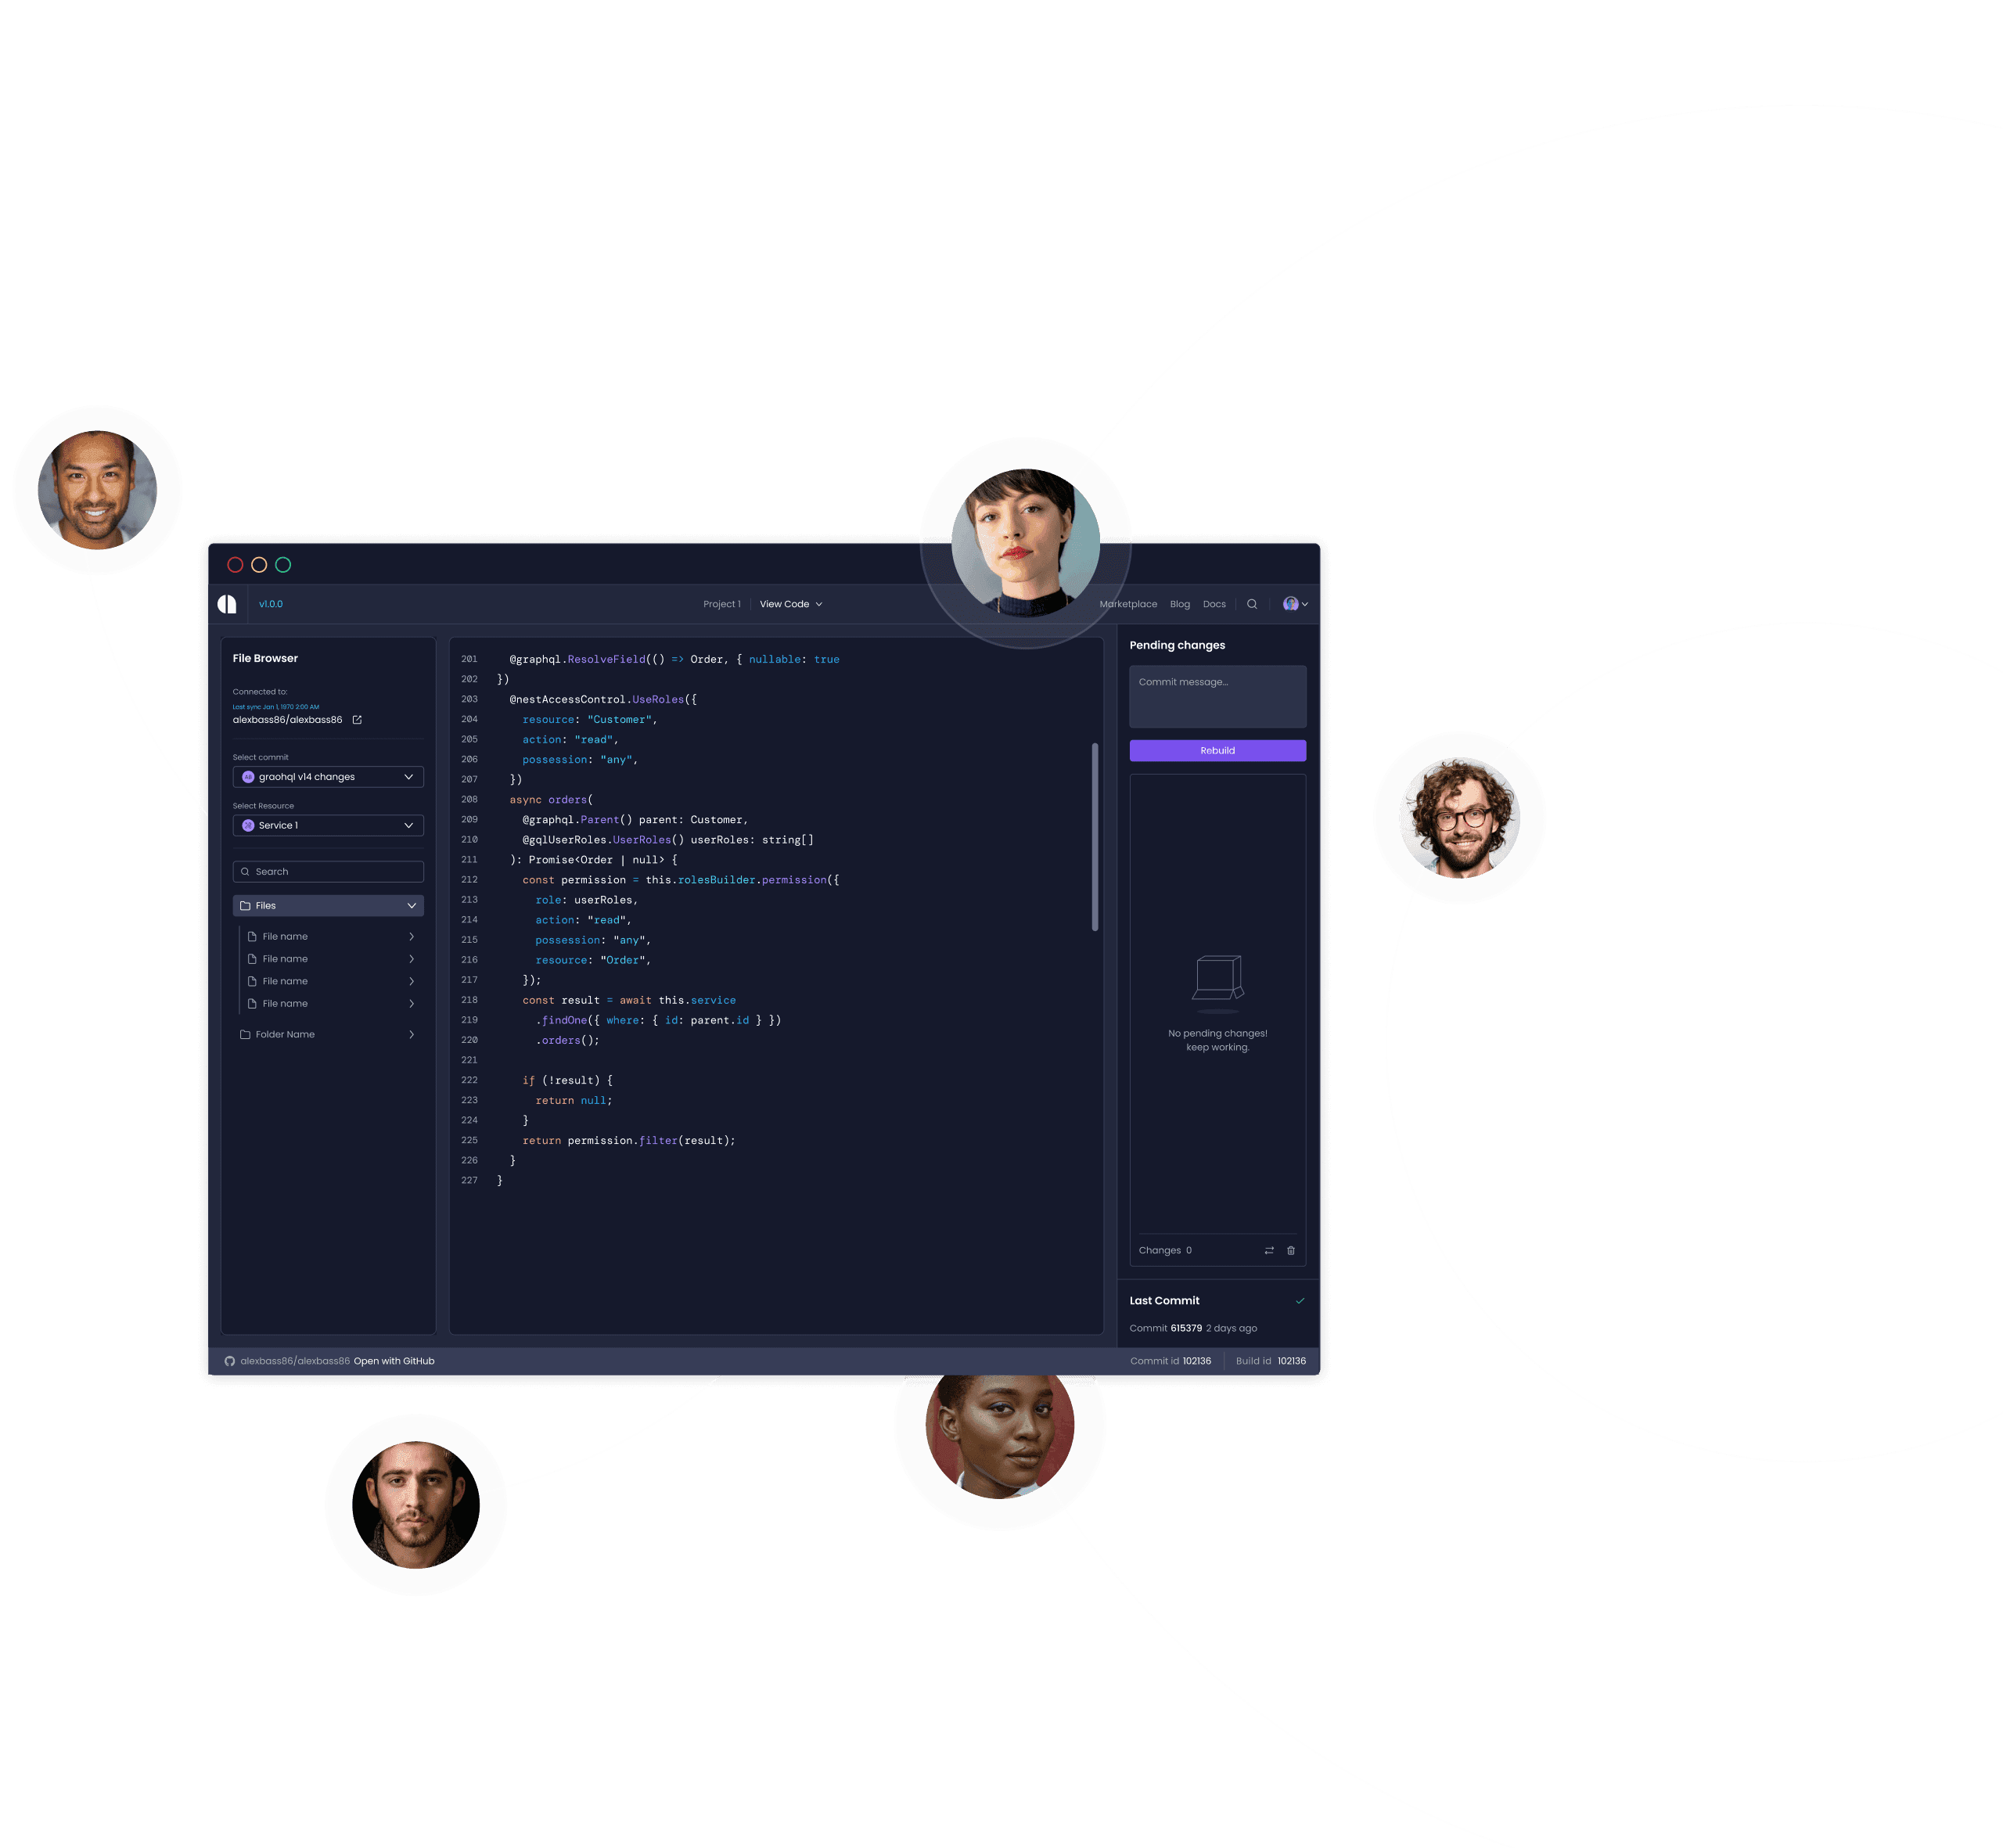Click the search icon in the top navbar

point(1253,604)
